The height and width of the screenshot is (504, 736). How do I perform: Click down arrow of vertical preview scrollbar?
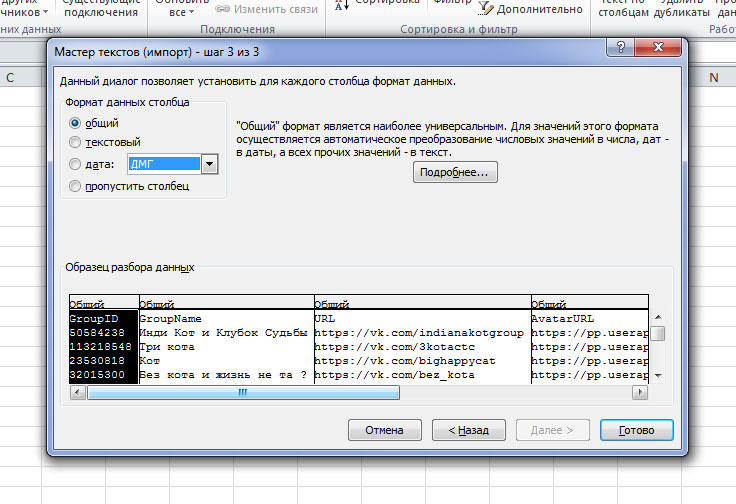(658, 375)
